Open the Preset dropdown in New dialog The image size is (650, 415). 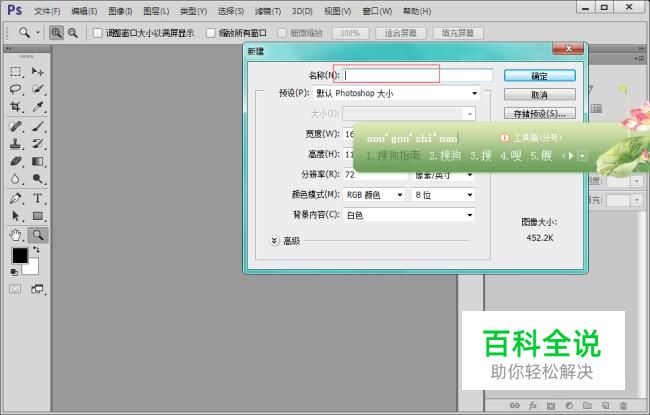(x=396, y=93)
